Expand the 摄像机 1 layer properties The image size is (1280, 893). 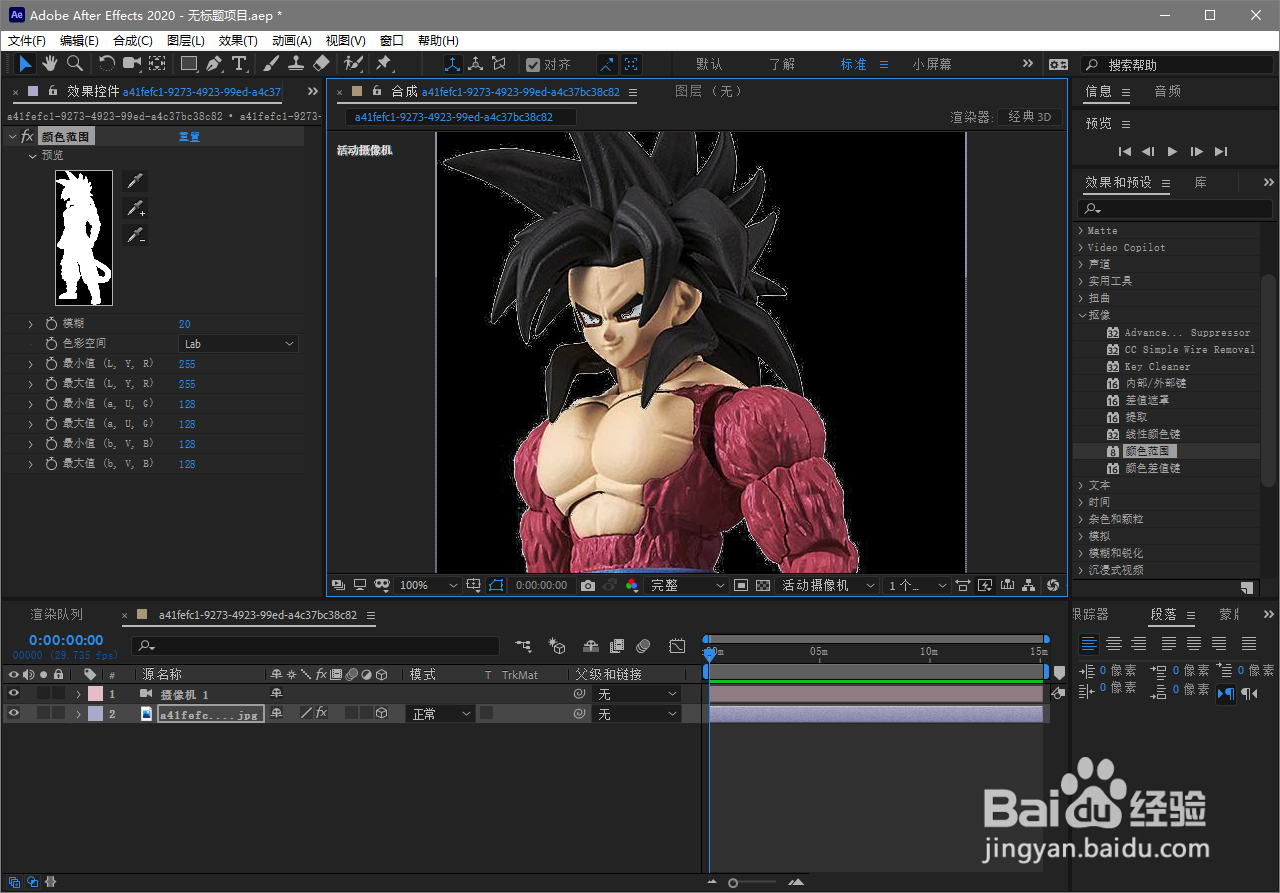point(78,694)
